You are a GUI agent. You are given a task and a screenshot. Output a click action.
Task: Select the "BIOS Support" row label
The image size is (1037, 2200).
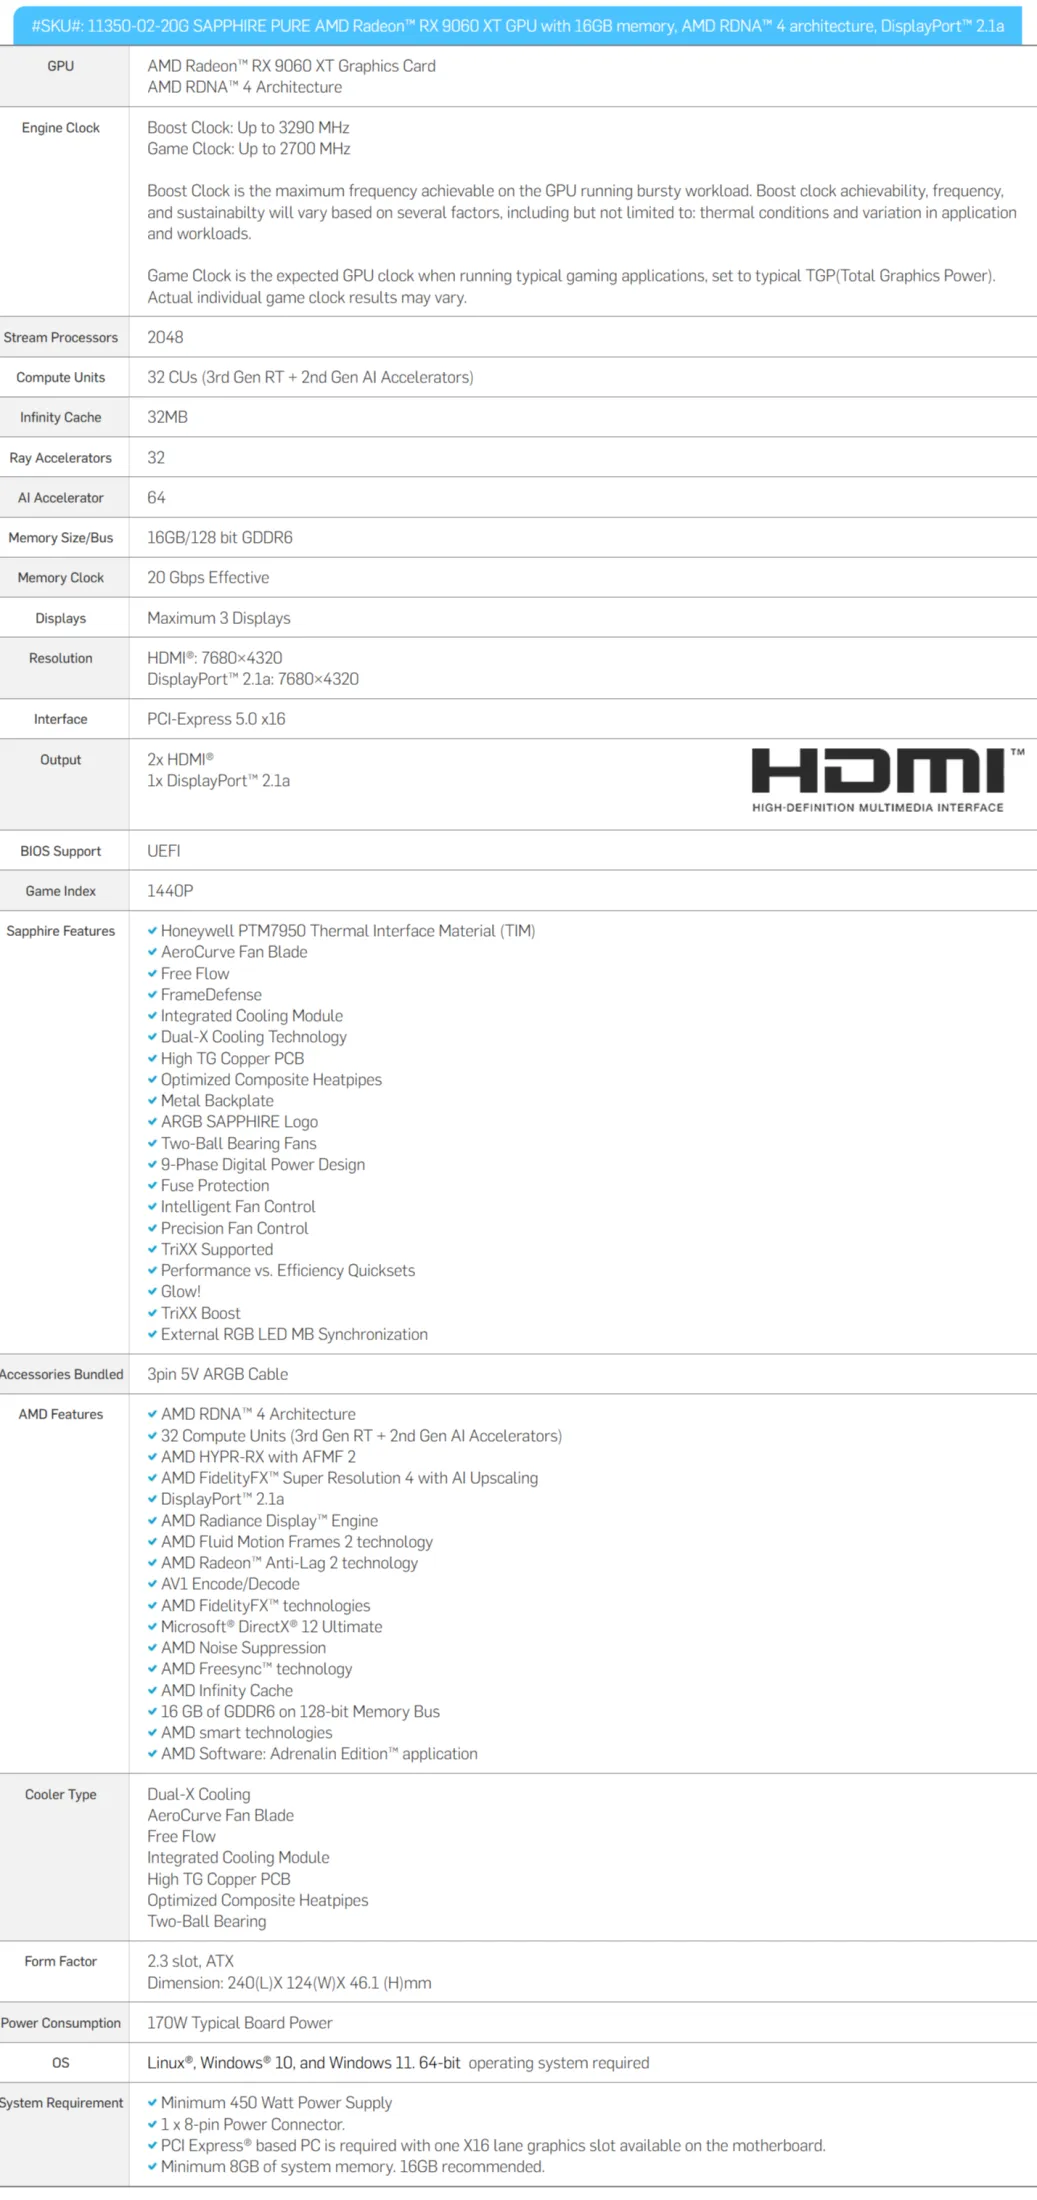pyautogui.click(x=61, y=852)
